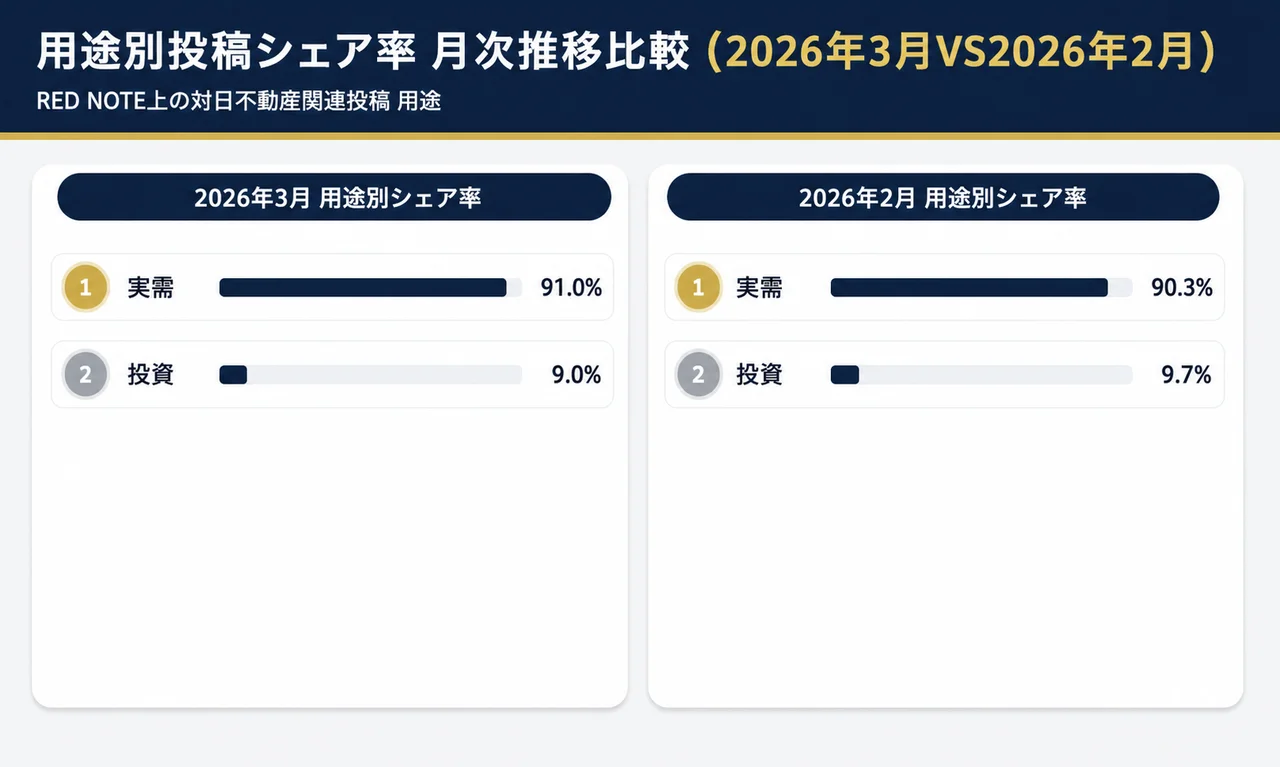Select the 2026年2月 用途別シェア率 header
Image resolution: width=1280 pixels, height=767 pixels.
(x=942, y=197)
